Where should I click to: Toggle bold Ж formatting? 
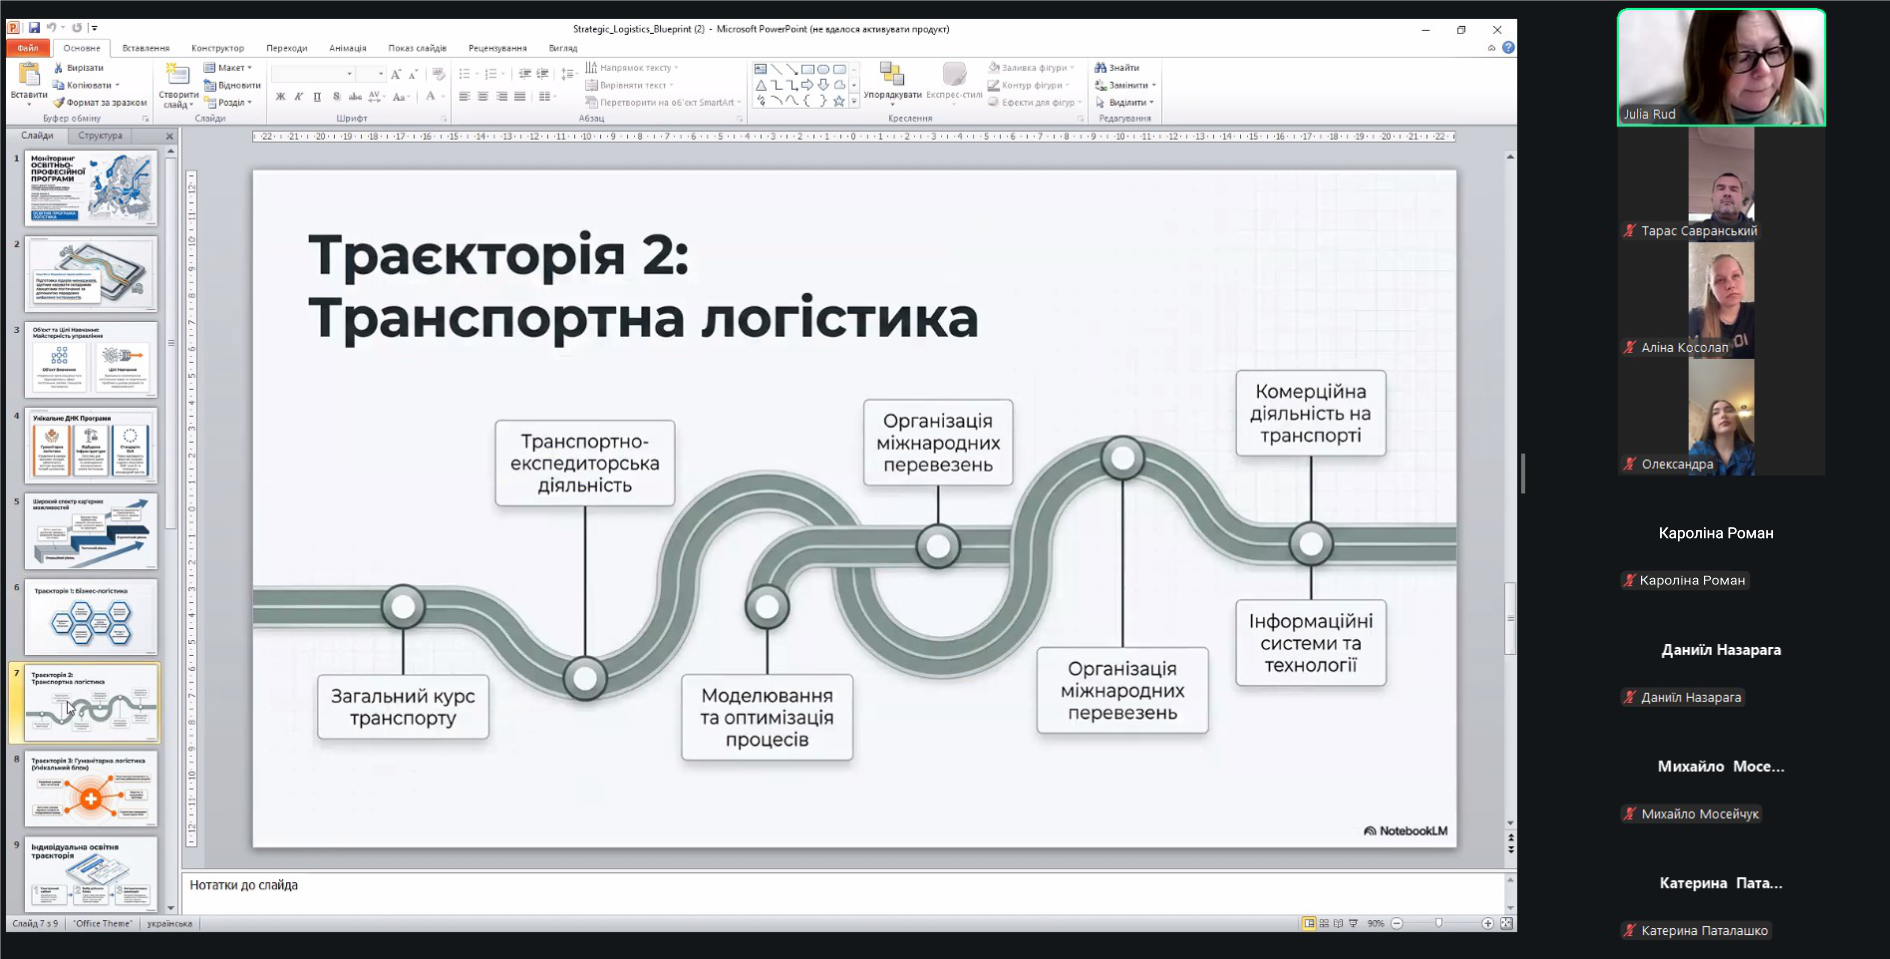tap(280, 97)
